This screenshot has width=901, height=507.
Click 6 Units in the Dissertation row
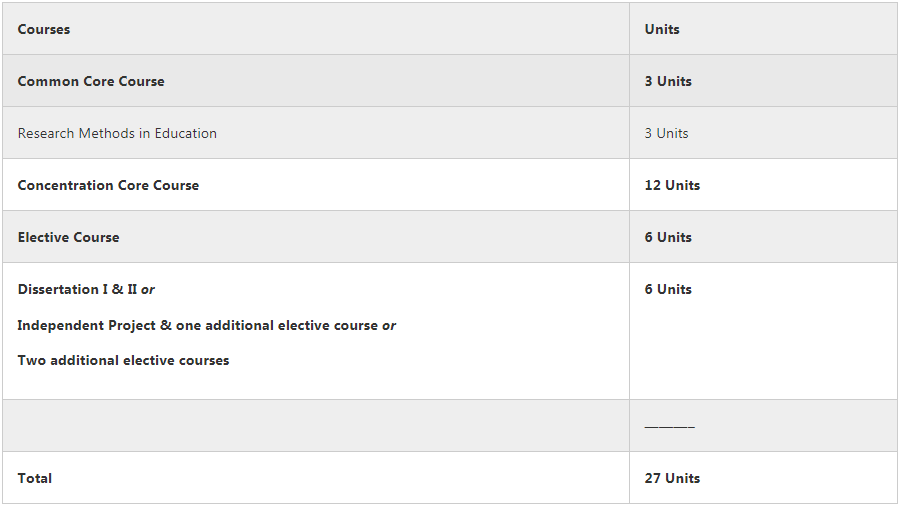tap(668, 289)
